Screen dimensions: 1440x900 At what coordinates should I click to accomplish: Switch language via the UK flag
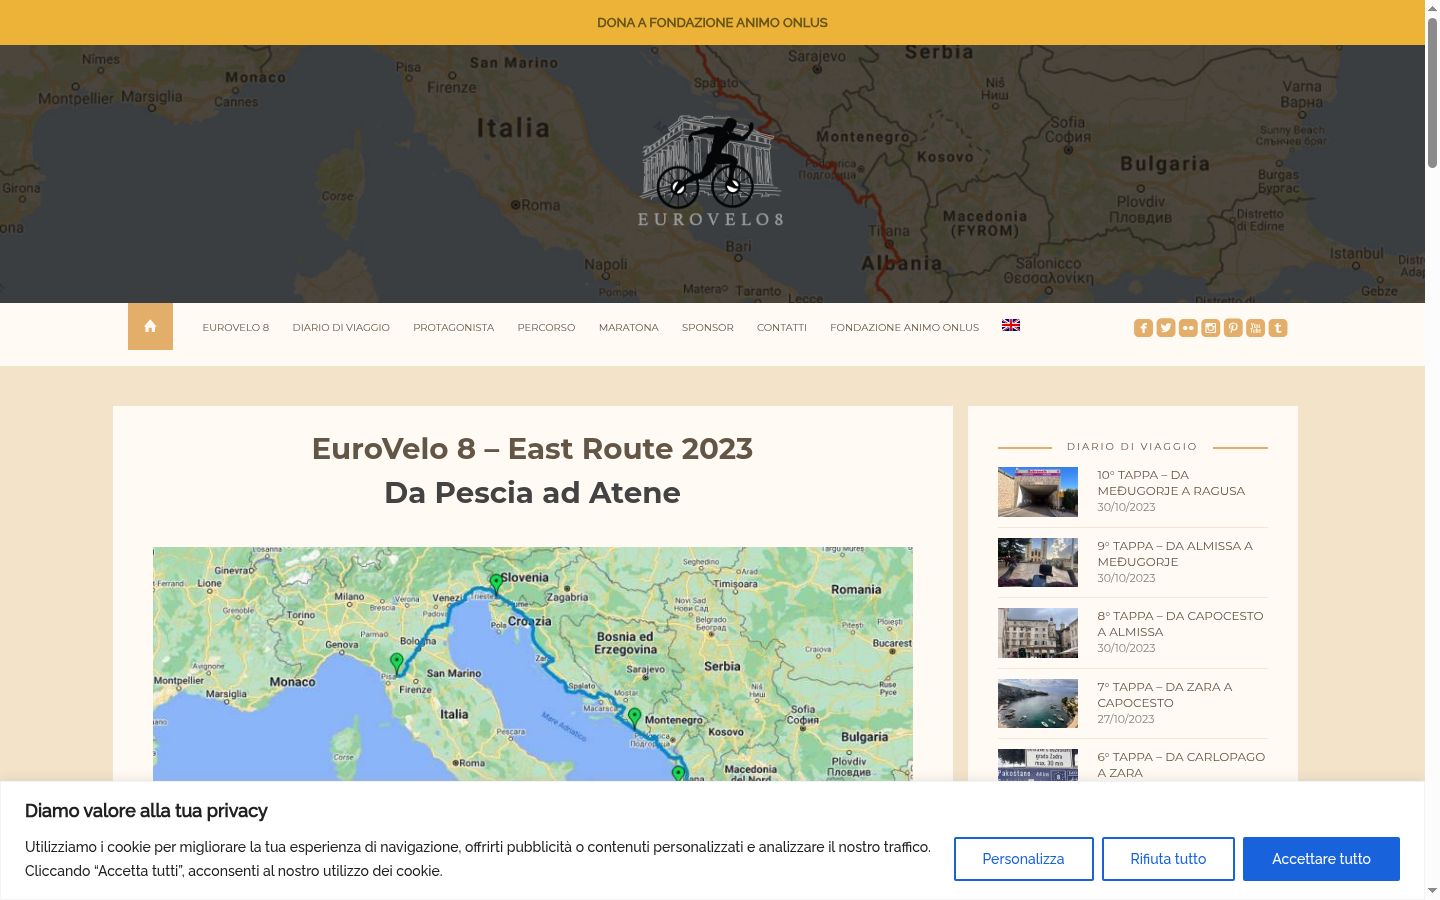(1011, 325)
